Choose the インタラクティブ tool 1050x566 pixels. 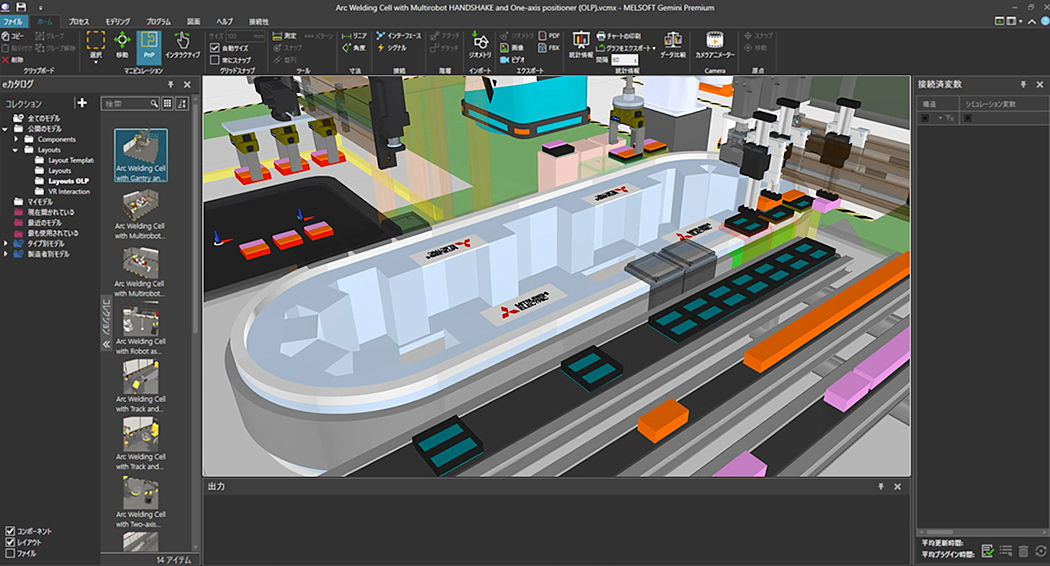[x=182, y=46]
